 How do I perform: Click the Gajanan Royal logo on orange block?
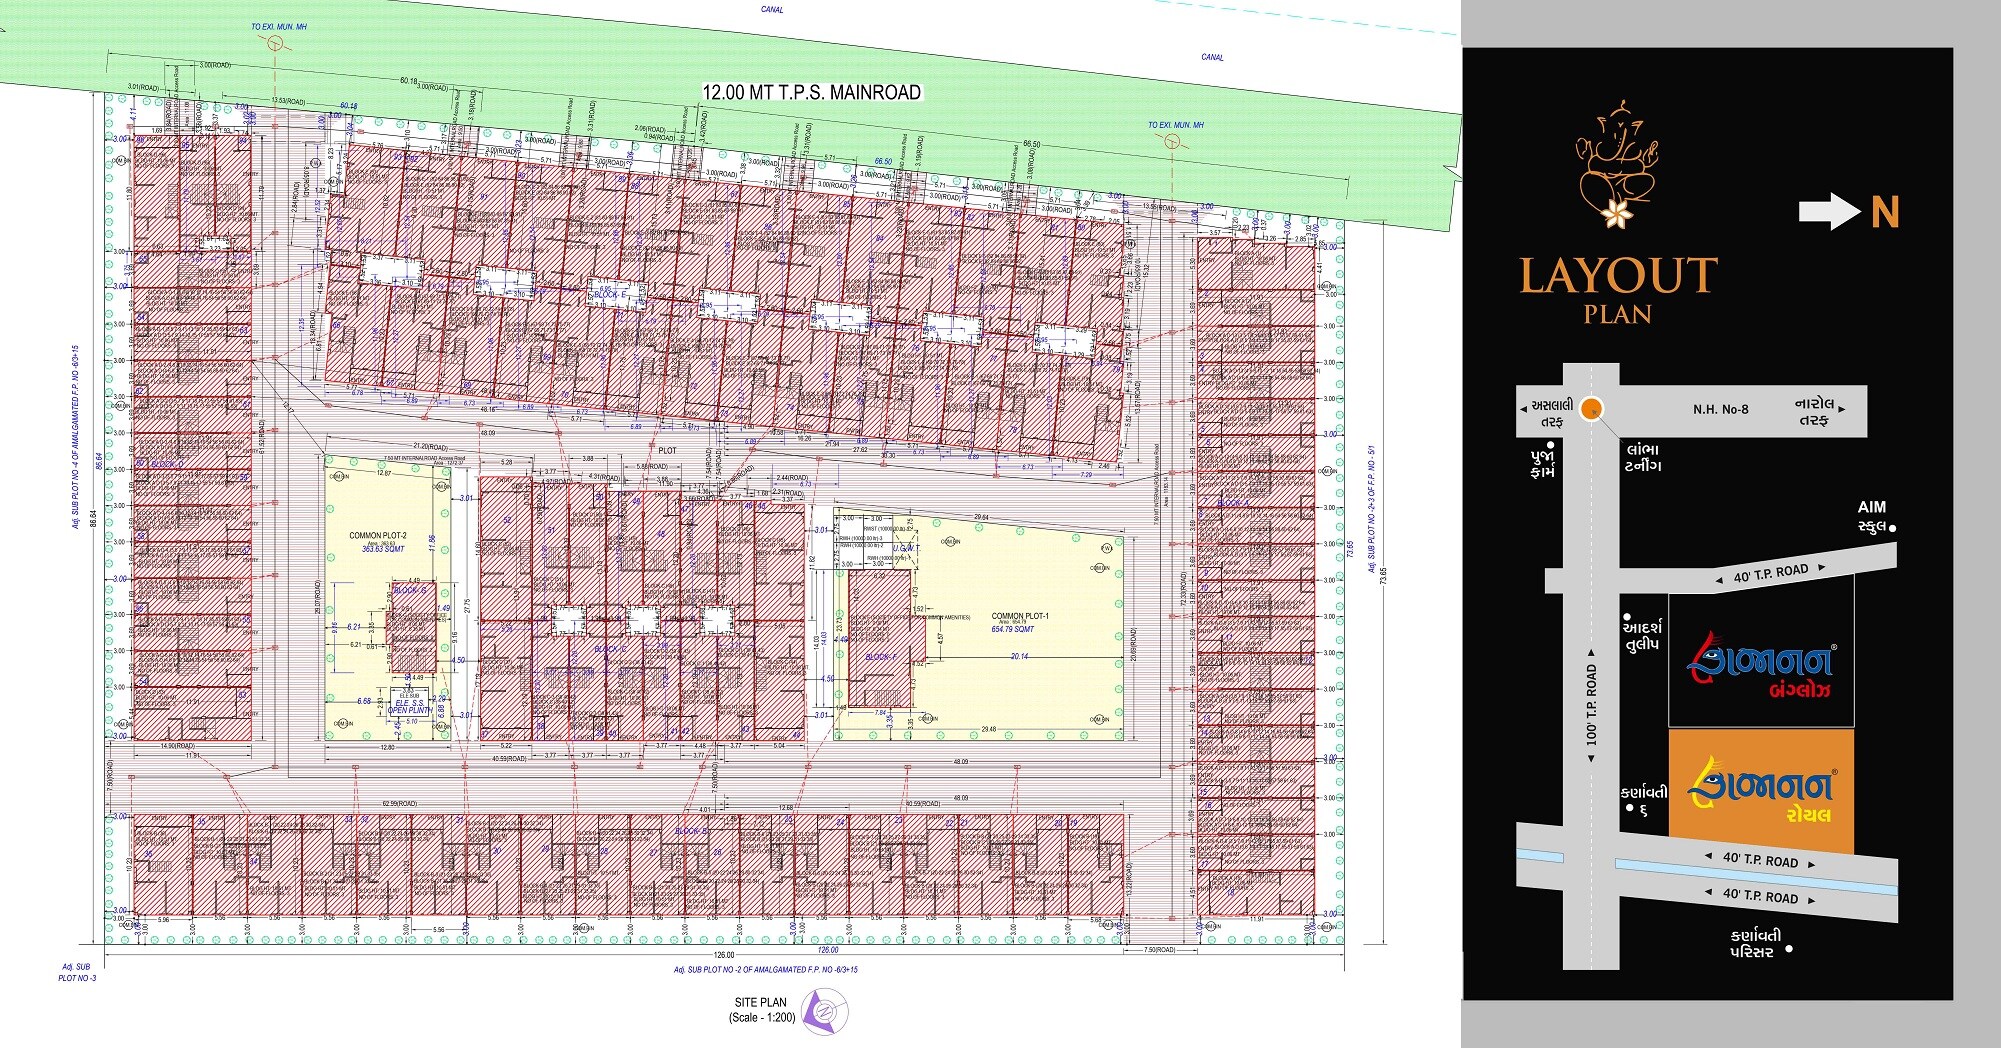[1760, 790]
